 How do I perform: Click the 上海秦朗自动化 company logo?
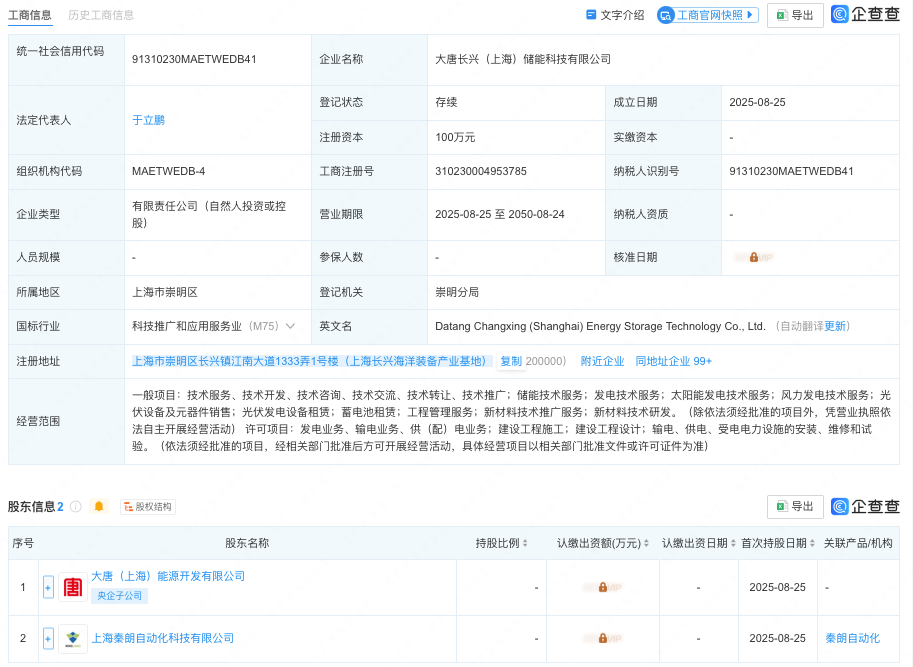pos(73,638)
